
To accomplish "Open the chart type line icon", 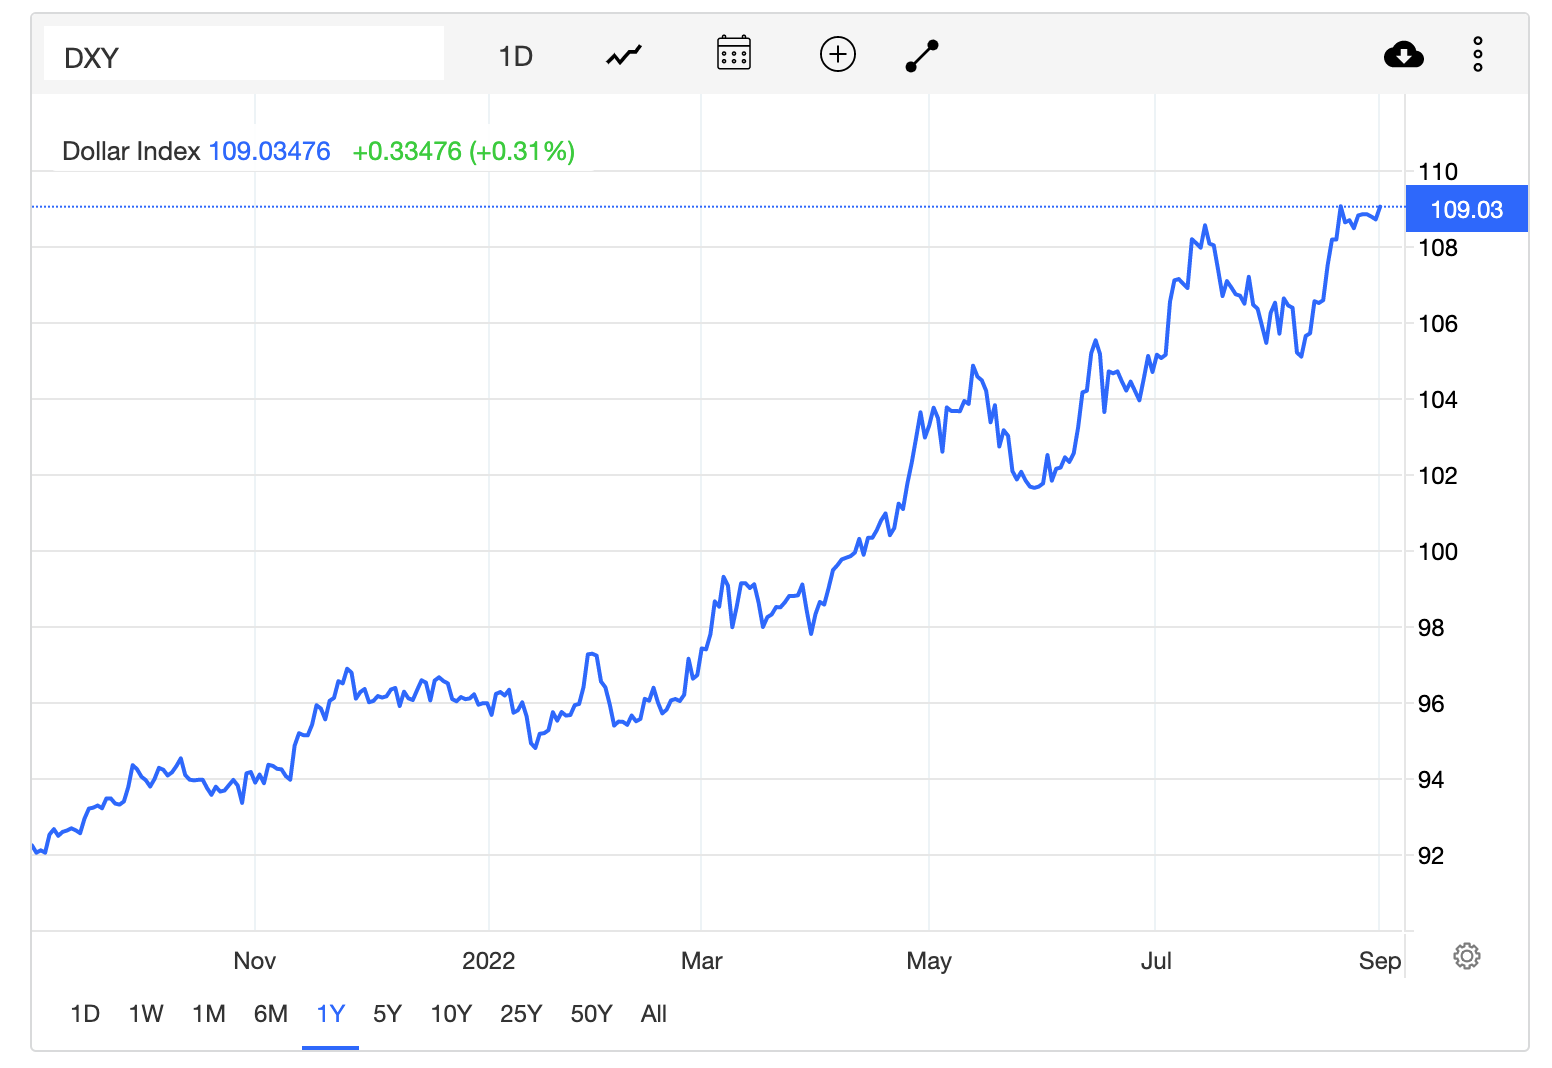I will [x=624, y=55].
